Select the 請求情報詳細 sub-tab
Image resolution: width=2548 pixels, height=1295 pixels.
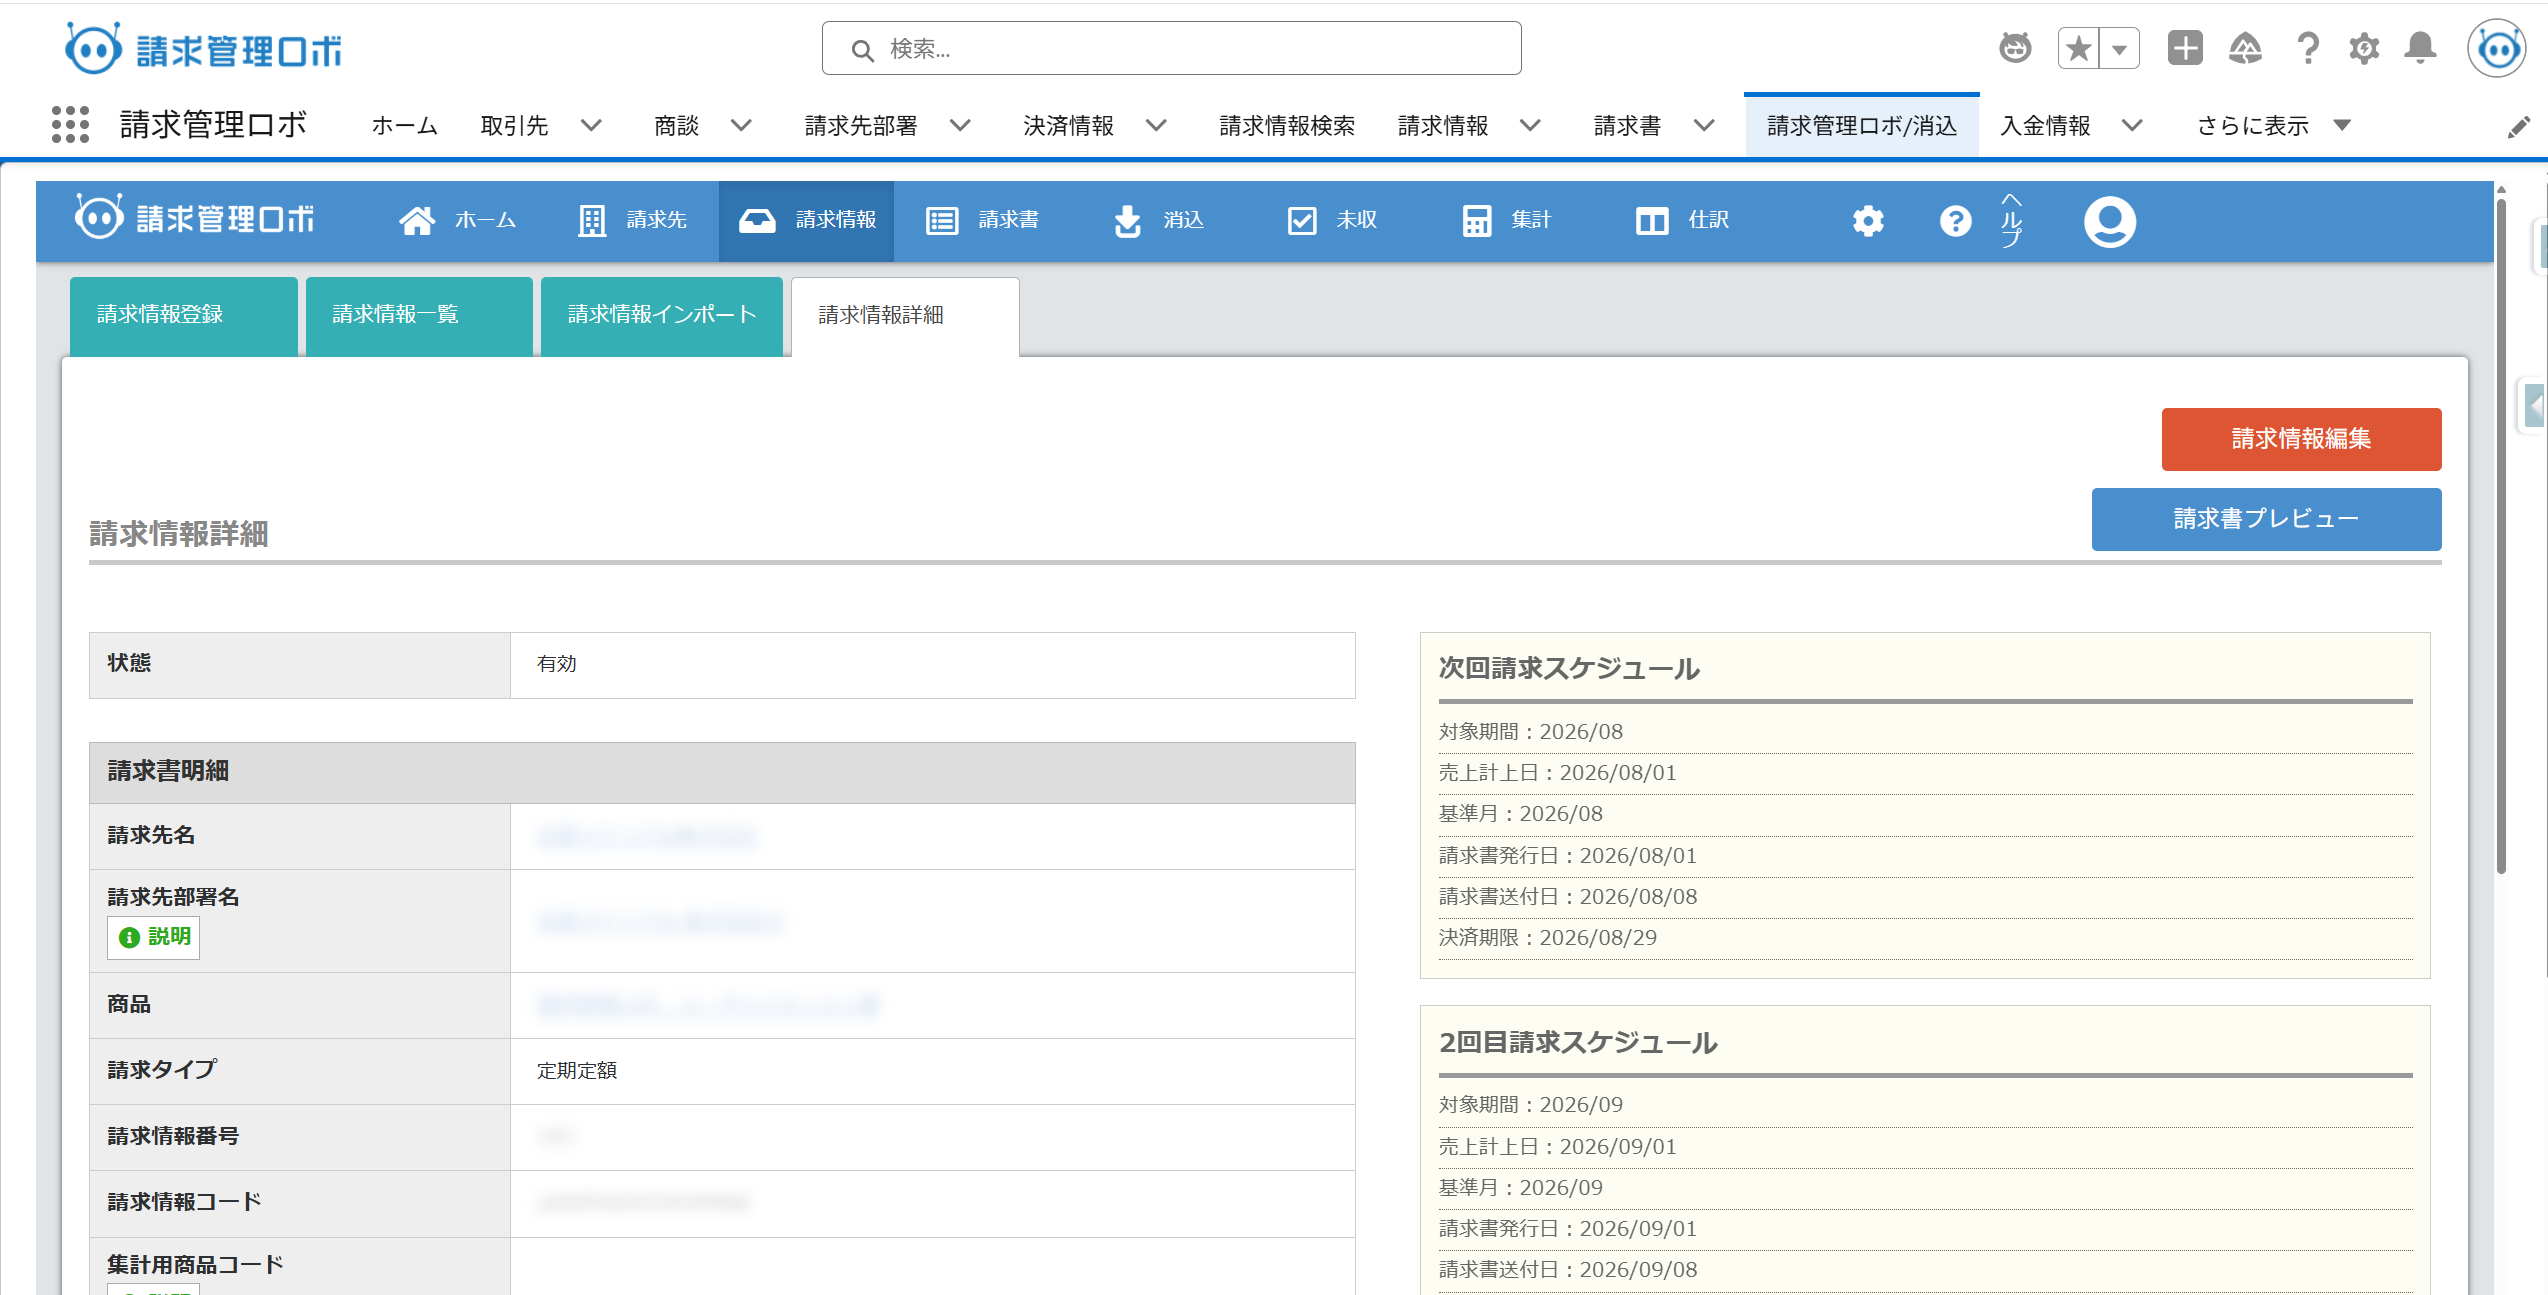905,316
